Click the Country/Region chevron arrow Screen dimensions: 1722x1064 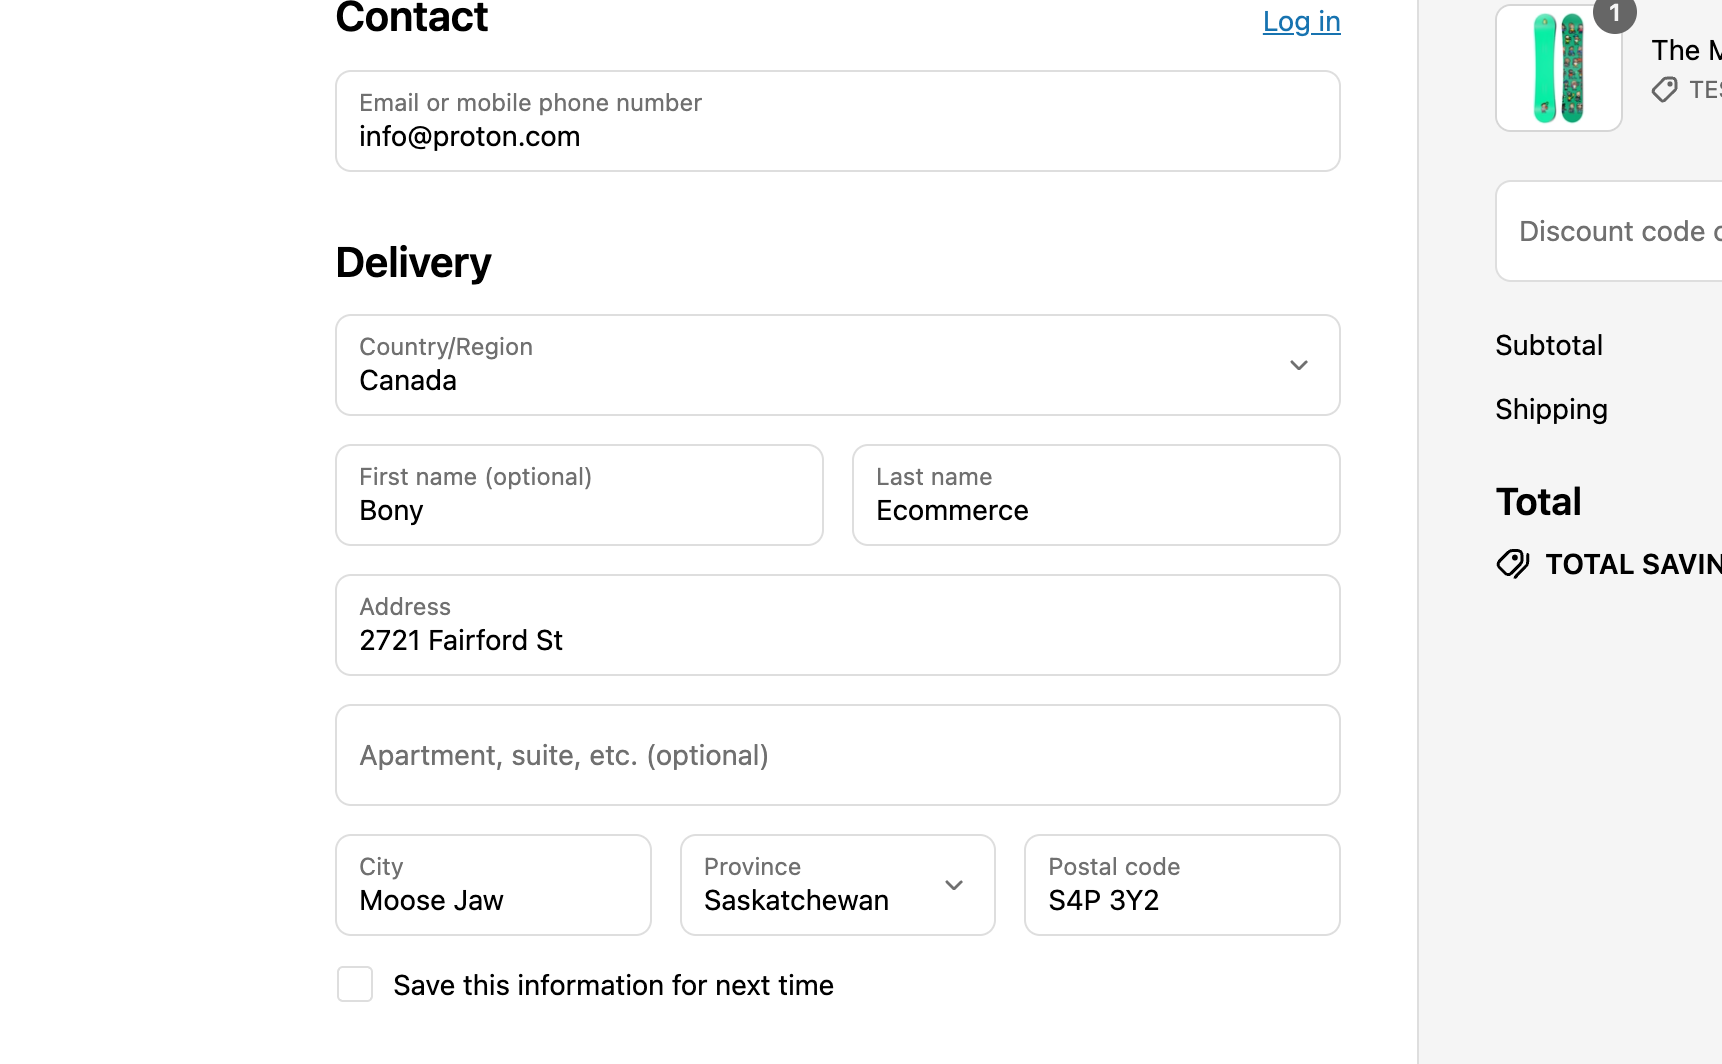click(x=1298, y=366)
